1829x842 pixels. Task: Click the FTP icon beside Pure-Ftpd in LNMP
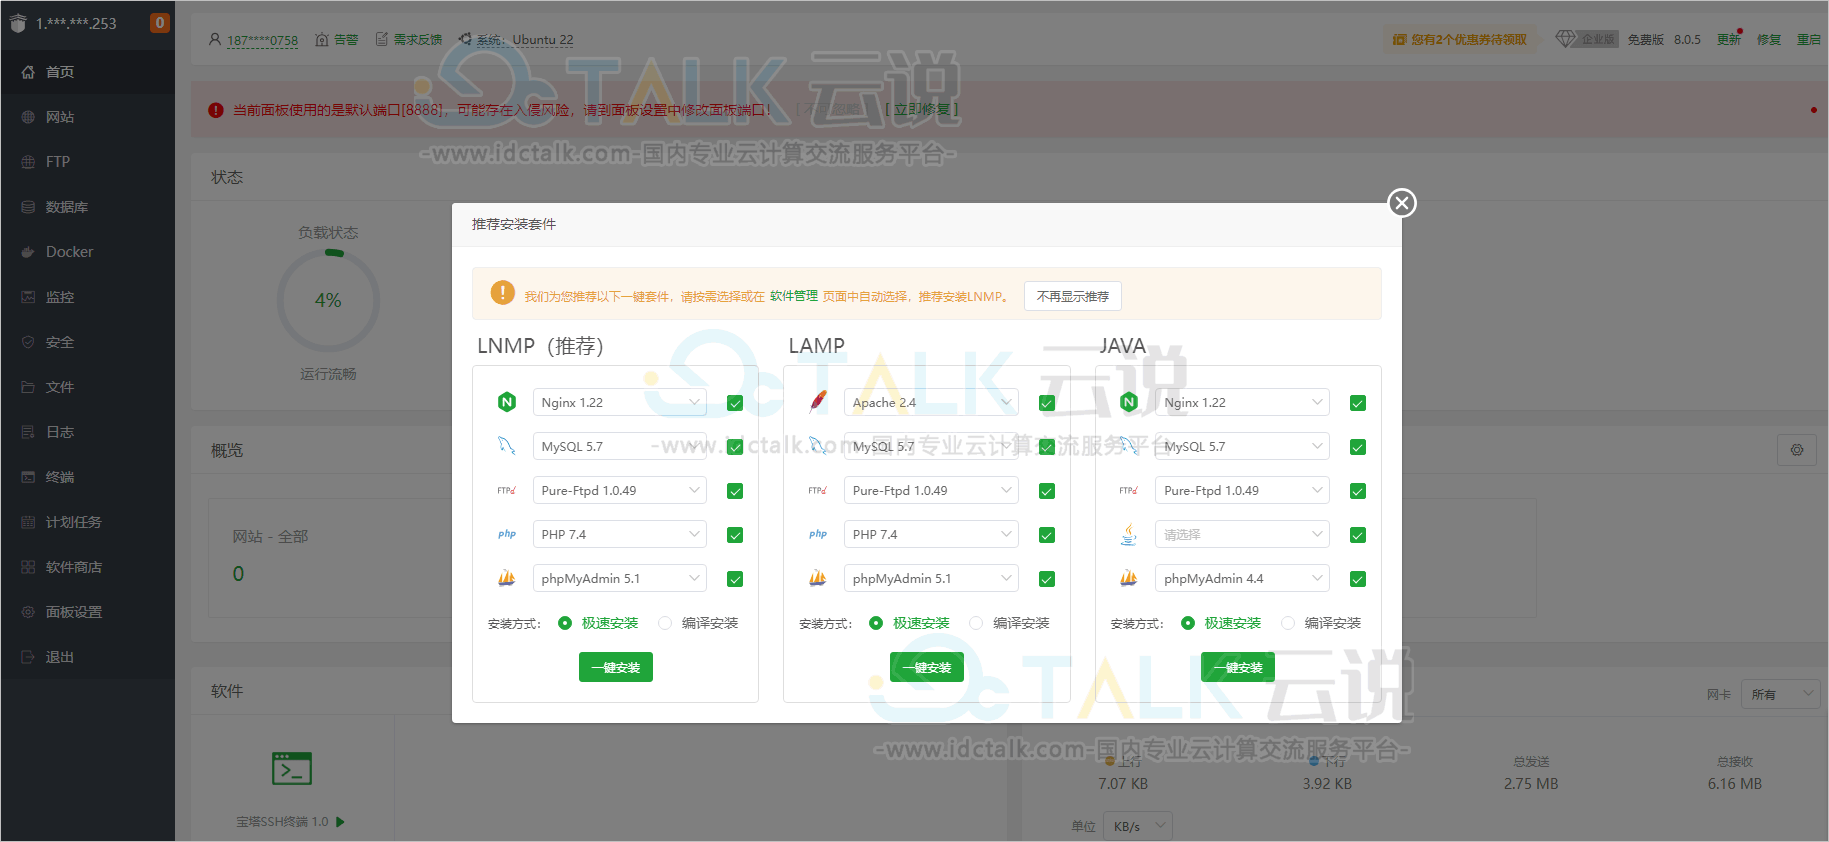point(507,490)
